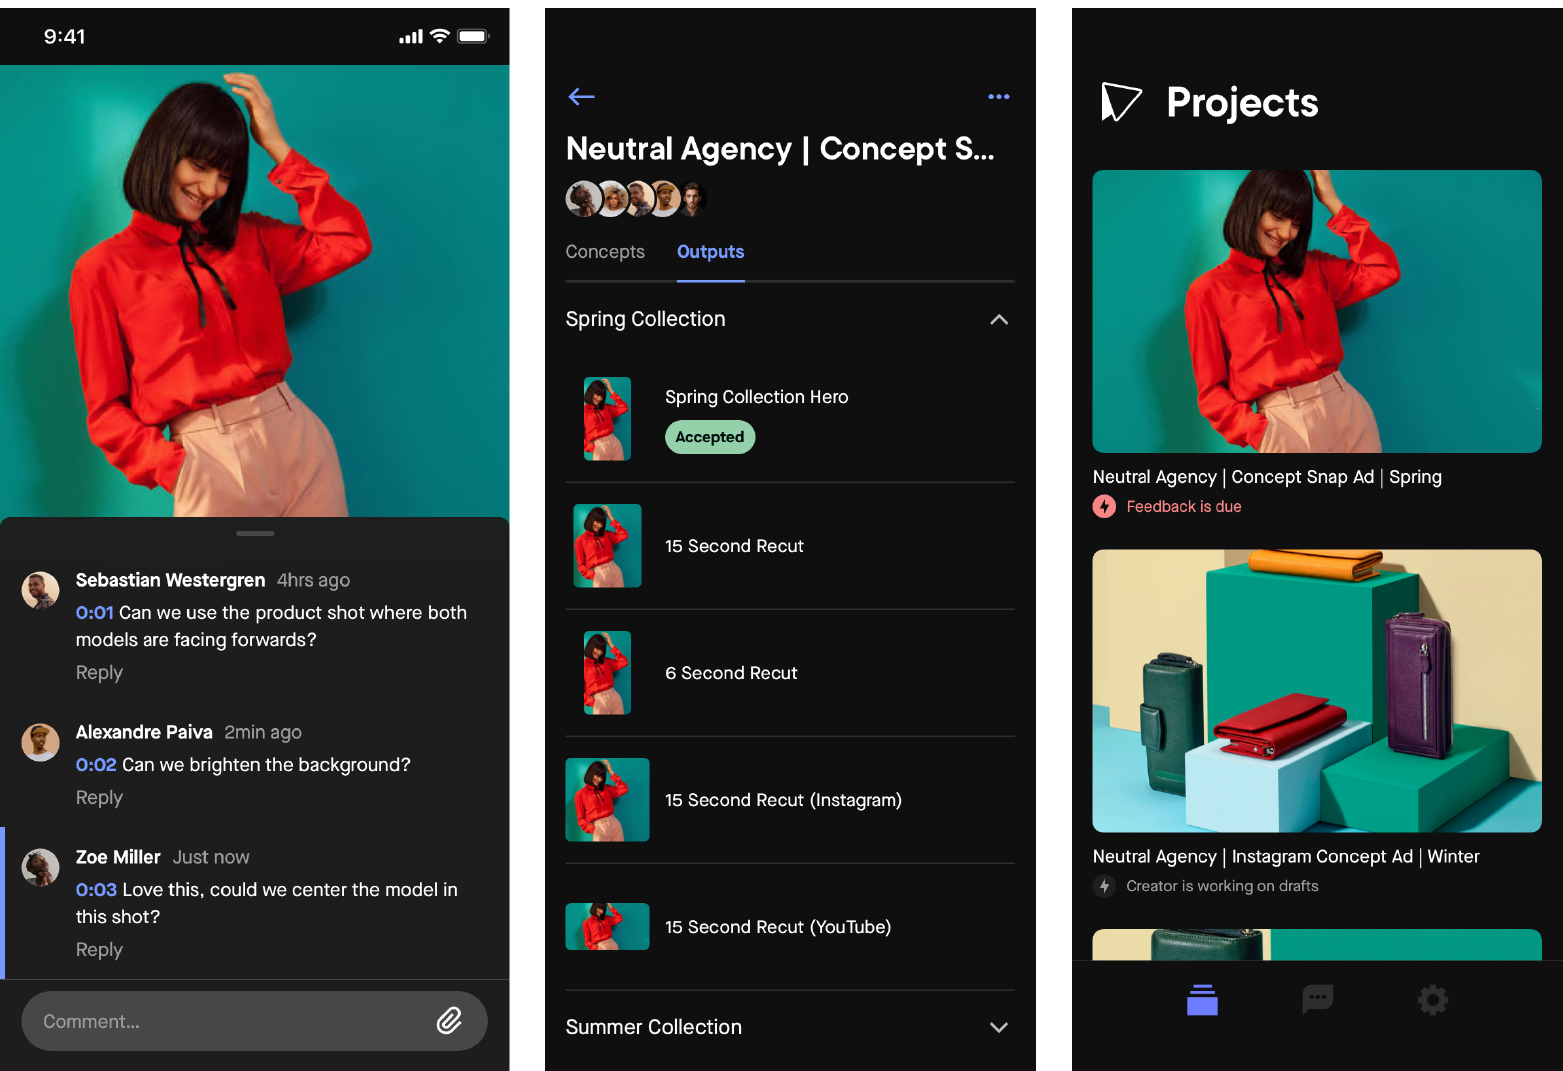The height and width of the screenshot is (1071, 1563).
Task: Click Sebastian Westergren's avatar
Action: 40,590
